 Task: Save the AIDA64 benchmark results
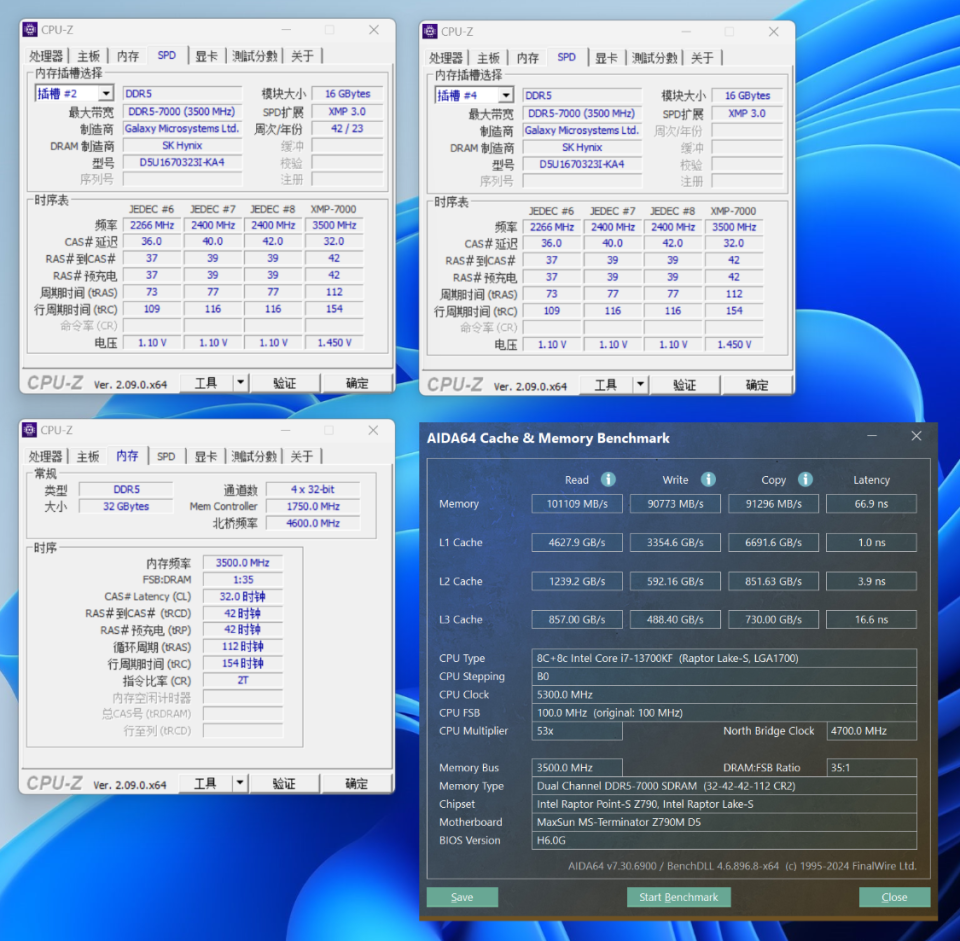(x=462, y=897)
